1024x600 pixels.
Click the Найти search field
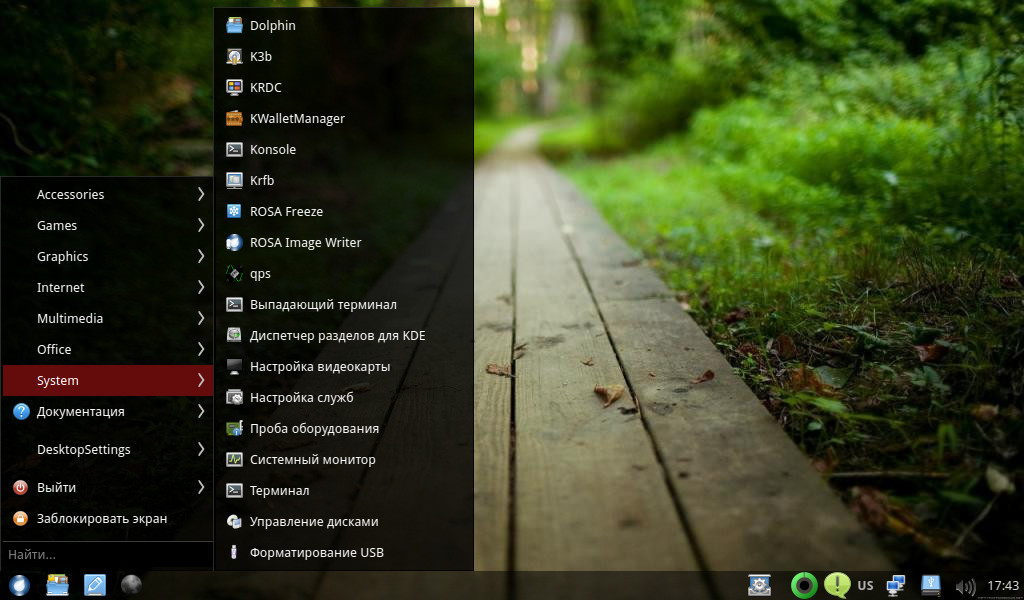(x=105, y=554)
